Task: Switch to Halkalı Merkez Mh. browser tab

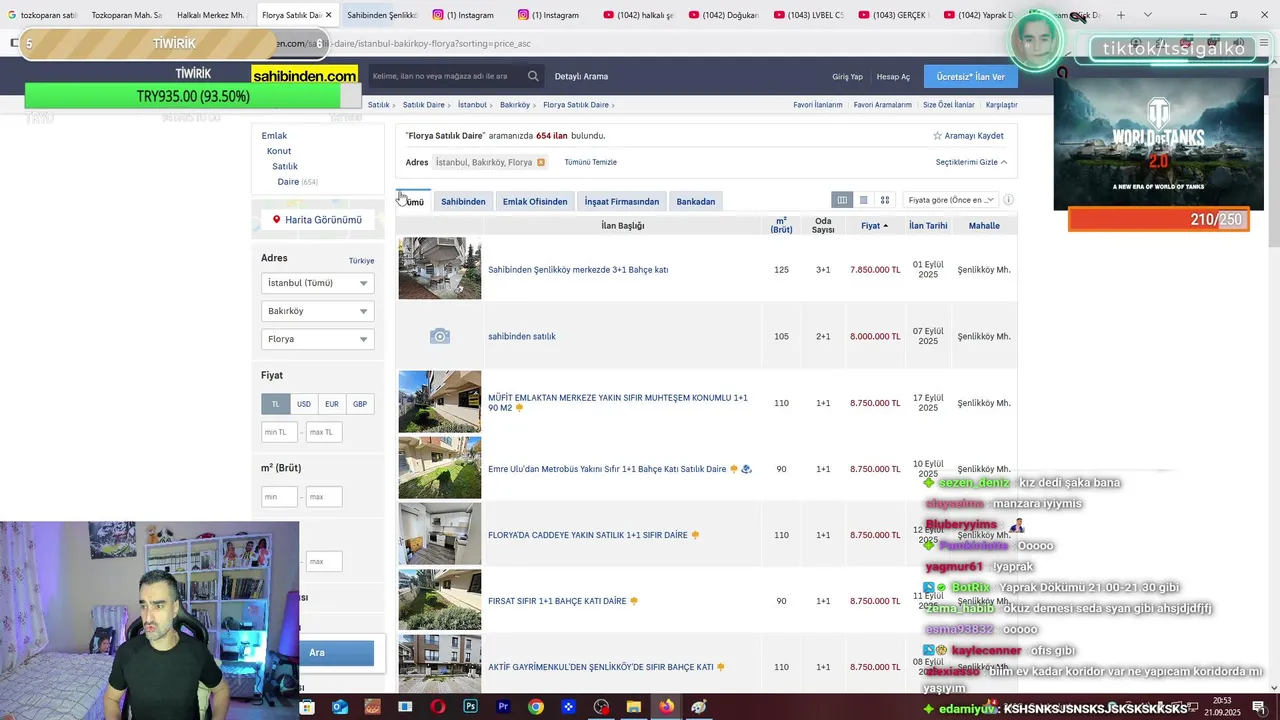Action: [210, 15]
